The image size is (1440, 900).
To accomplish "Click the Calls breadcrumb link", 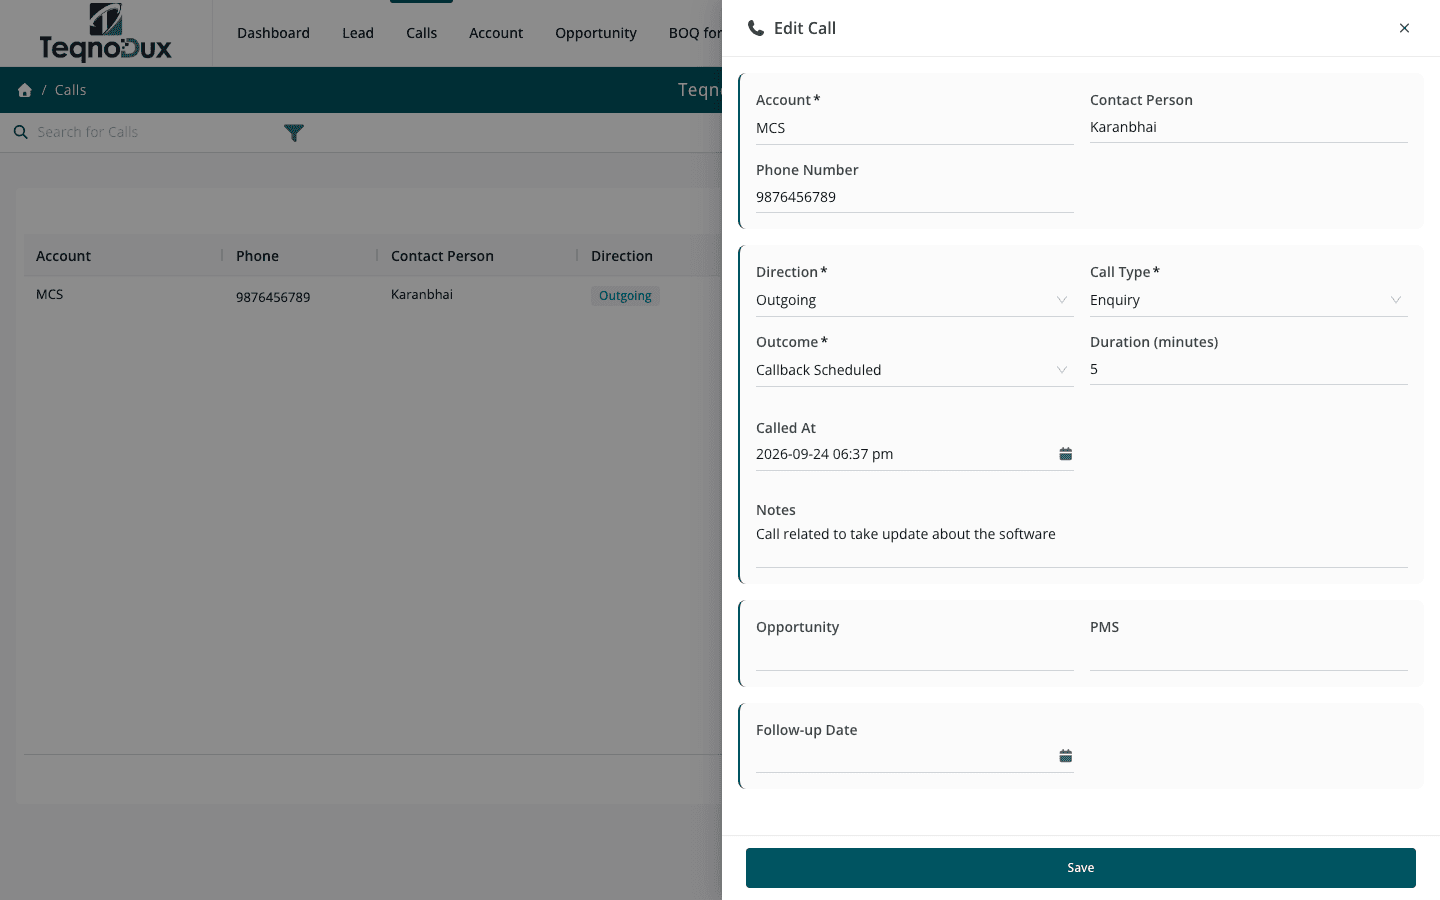I will pos(70,90).
